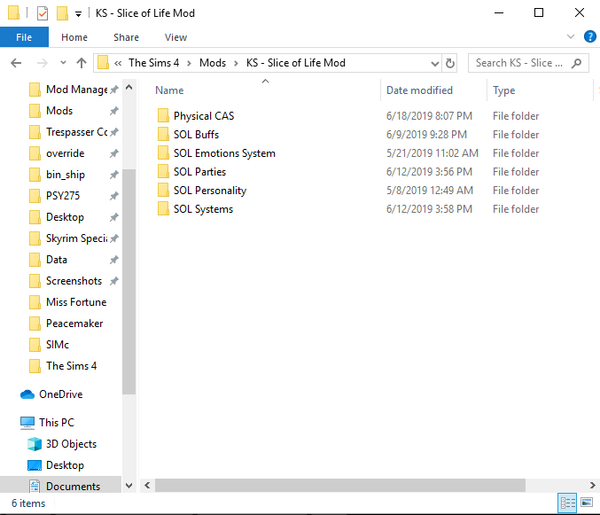Click KS - Slice of Life Mod breadcrumb
Screen dimensions: 600x515
click(296, 63)
